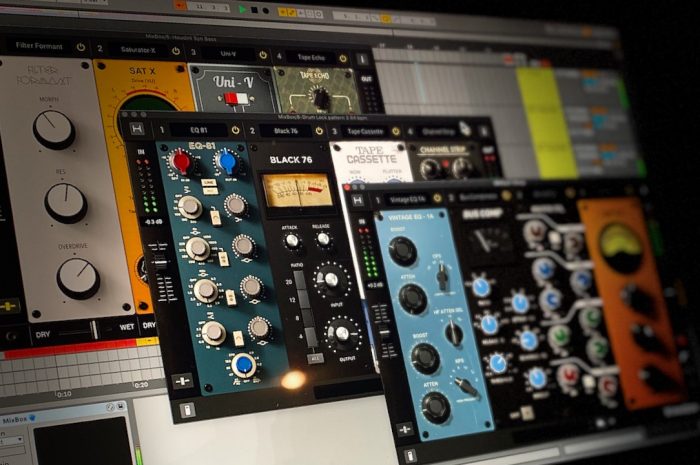Click the CPS selector on Vintage EQ-1A

441,278
